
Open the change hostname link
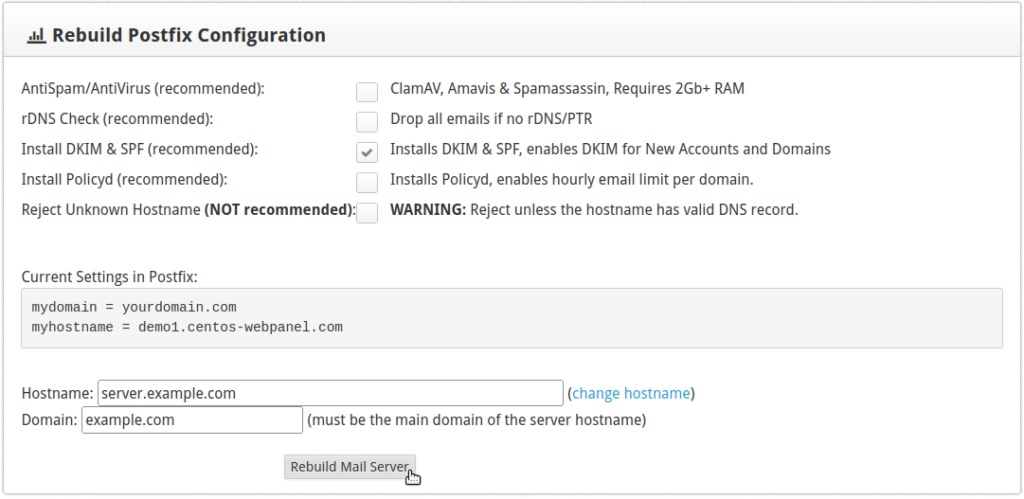[x=630, y=393]
